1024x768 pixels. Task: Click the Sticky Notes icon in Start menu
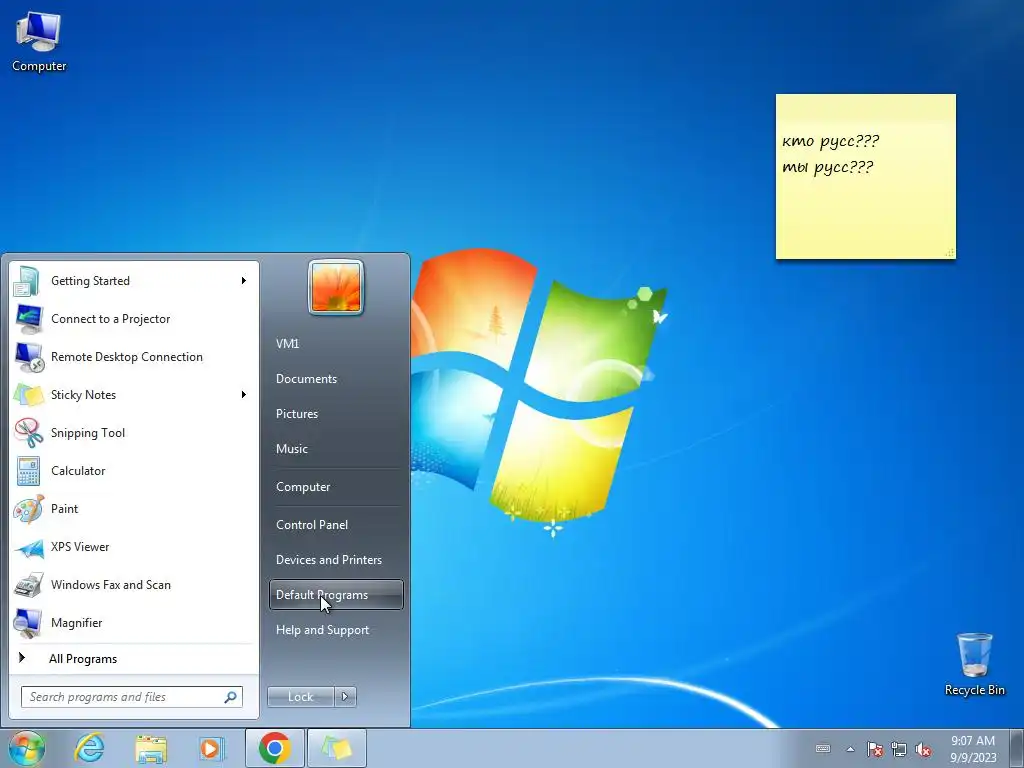pyautogui.click(x=29, y=395)
